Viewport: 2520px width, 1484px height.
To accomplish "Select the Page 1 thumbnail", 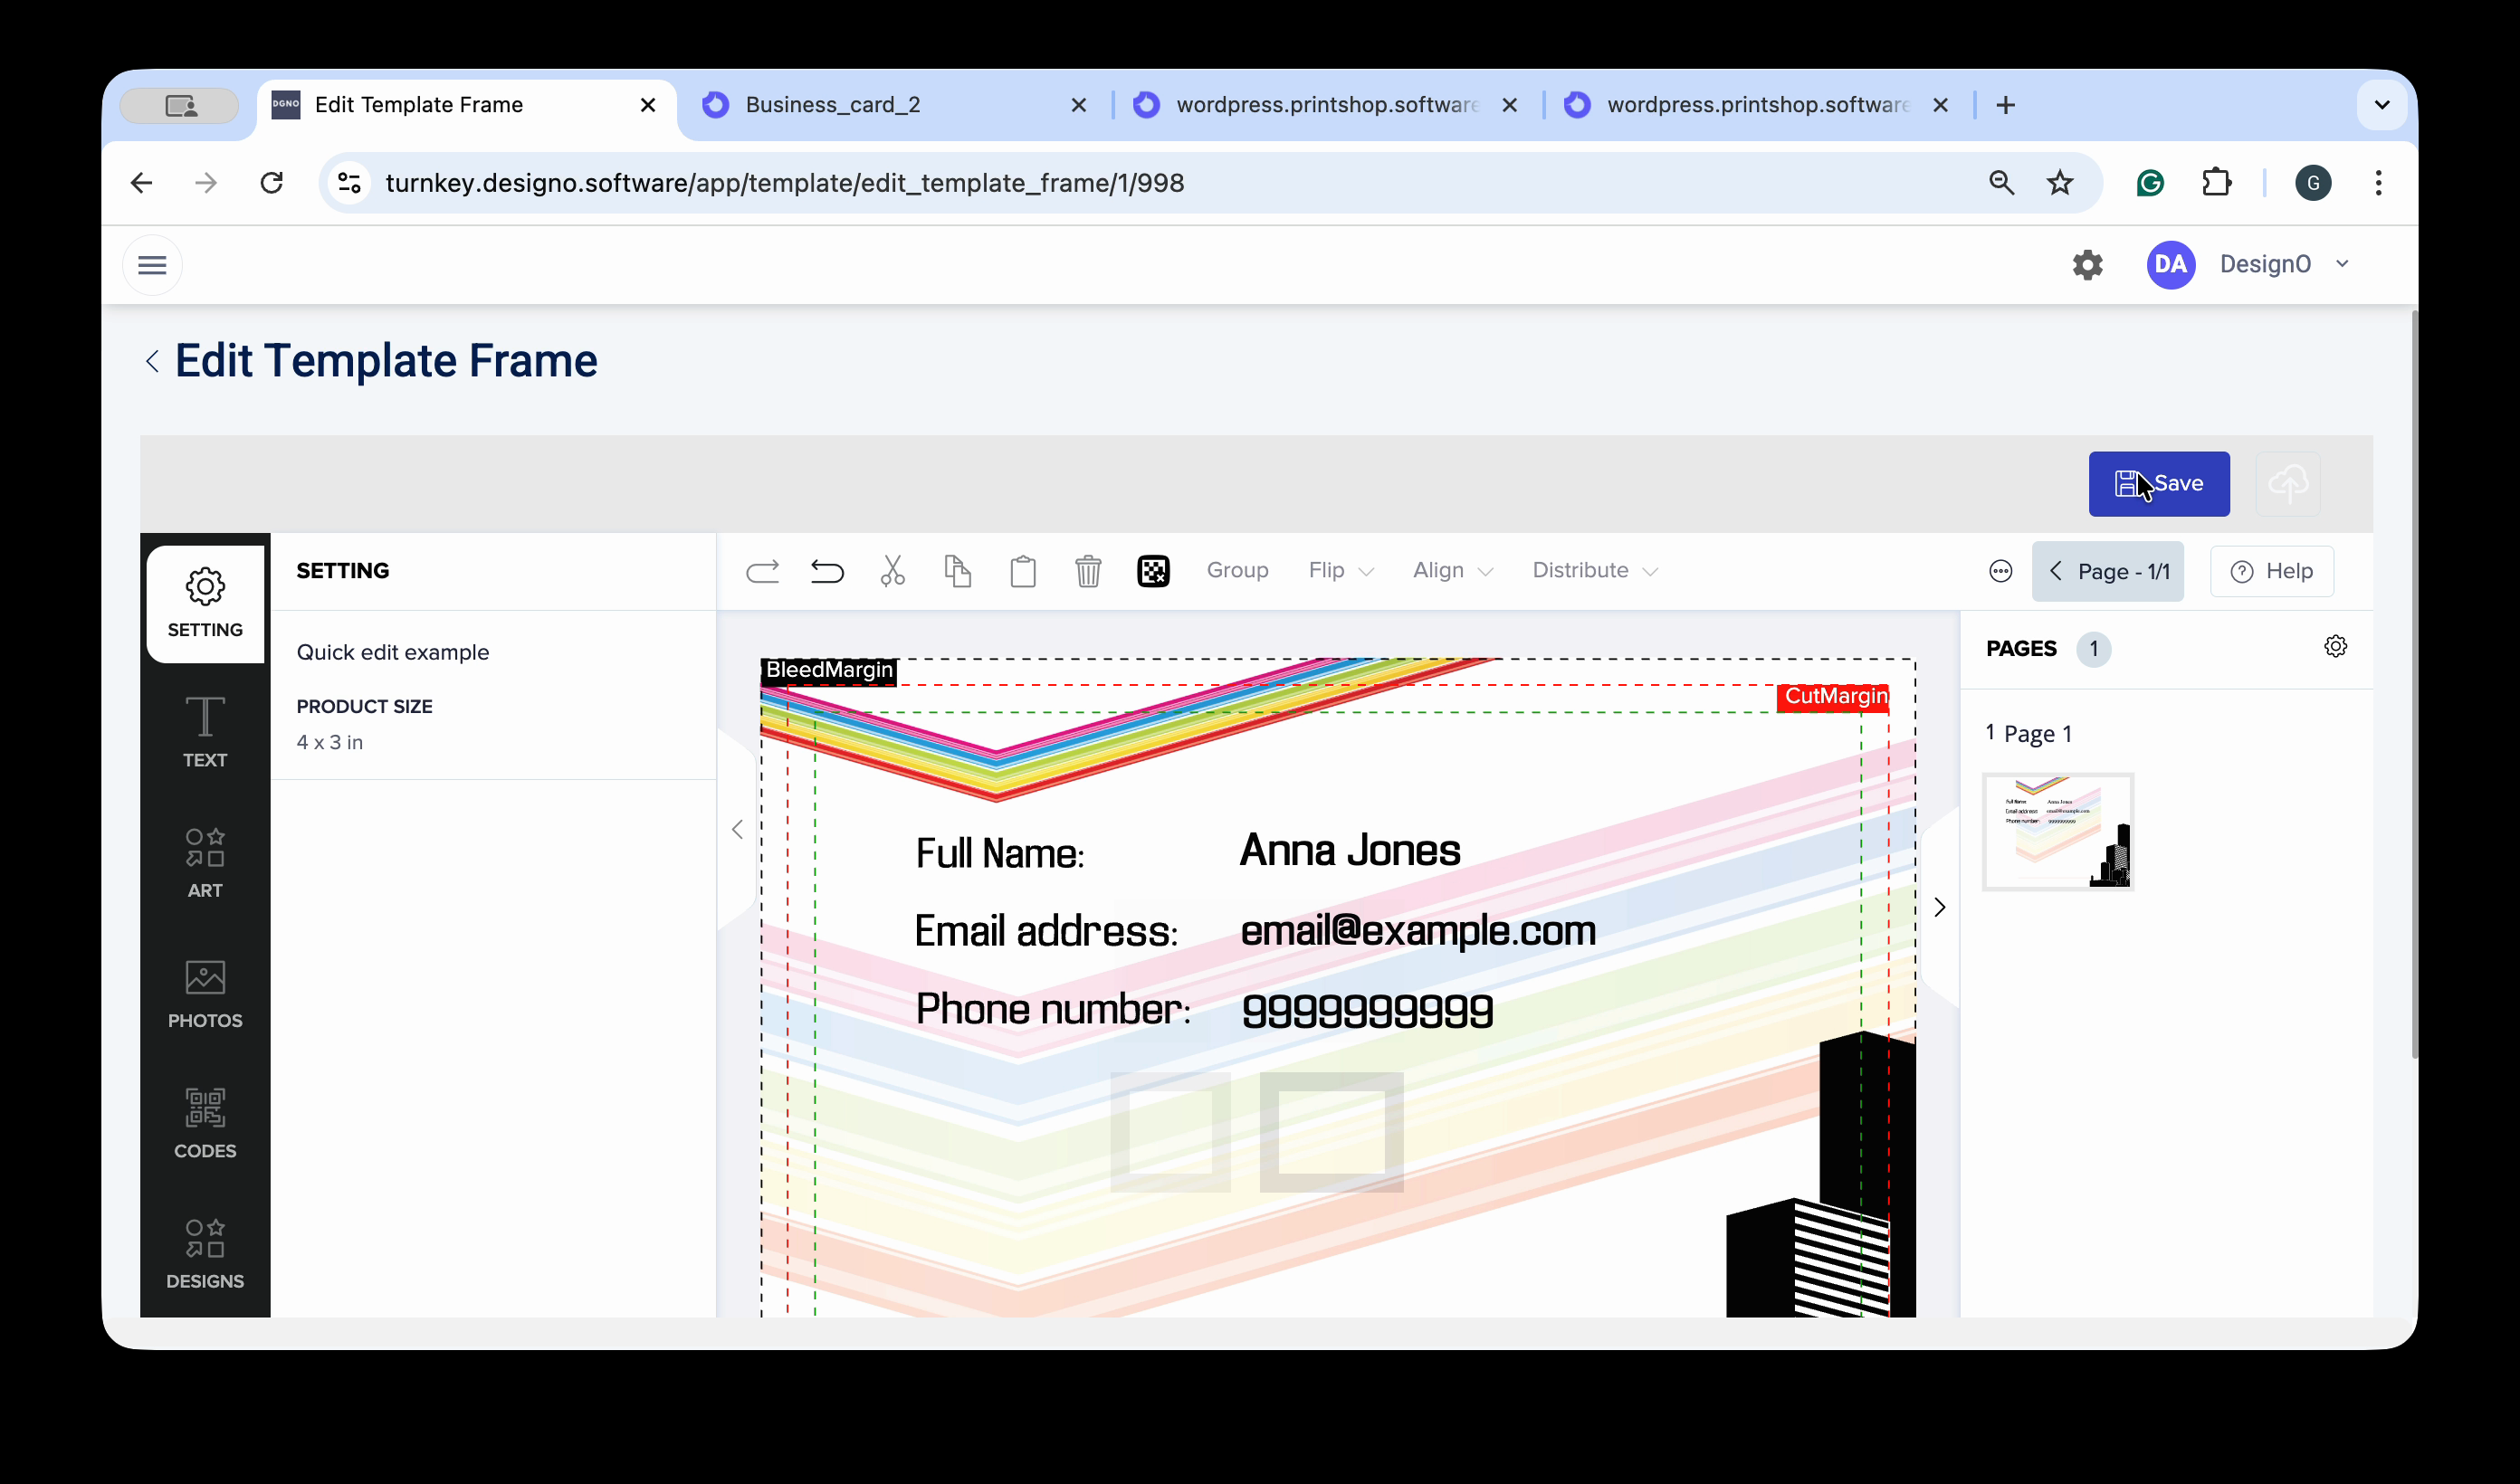I will pos(2057,831).
